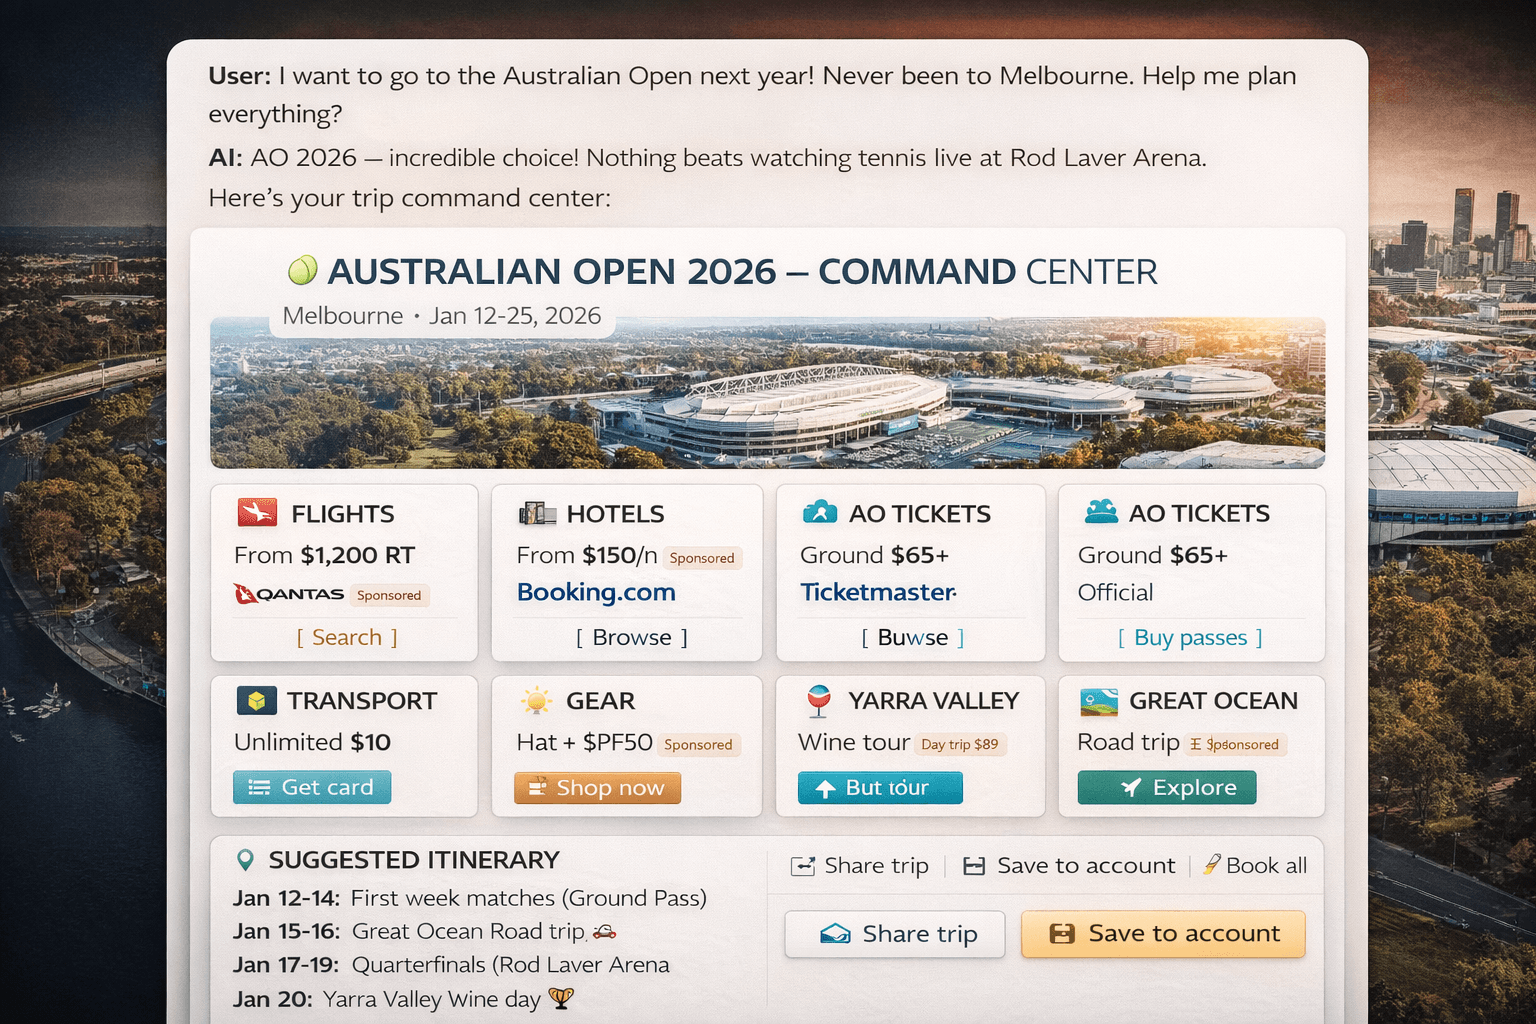Select Save to account in itinerary toolbar
The image size is (1536, 1024).
(1070, 866)
